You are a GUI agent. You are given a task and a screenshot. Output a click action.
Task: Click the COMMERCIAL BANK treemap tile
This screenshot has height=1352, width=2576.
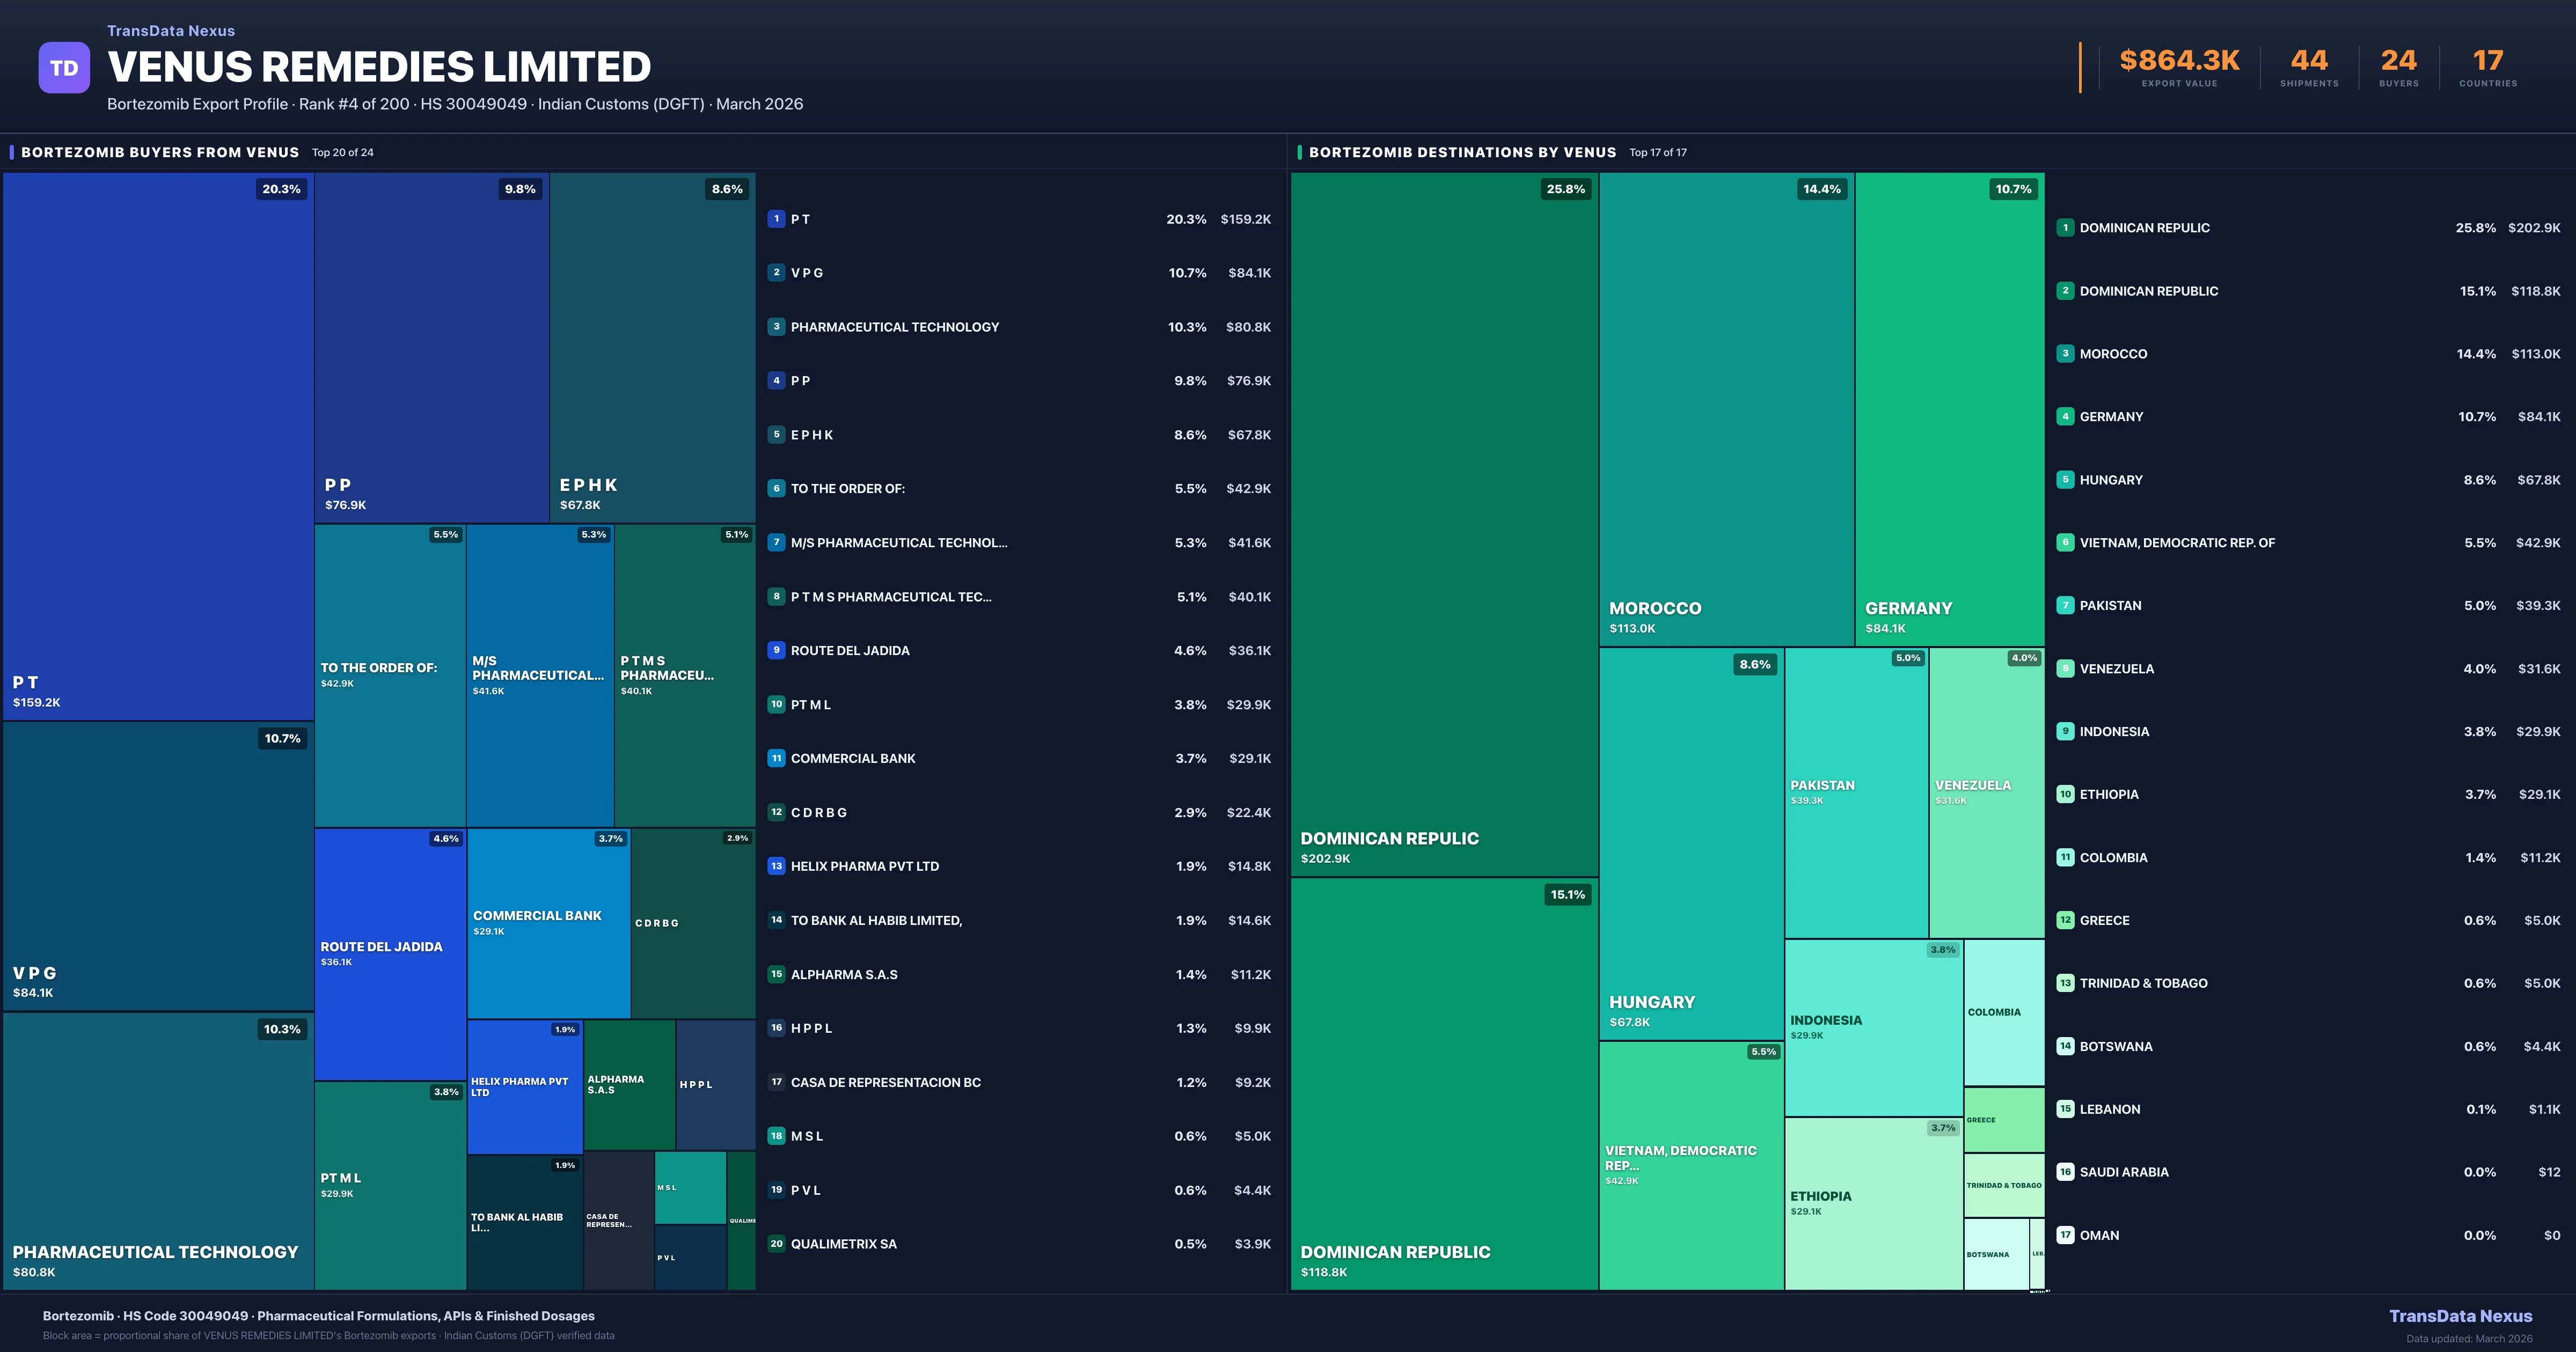(x=548, y=922)
